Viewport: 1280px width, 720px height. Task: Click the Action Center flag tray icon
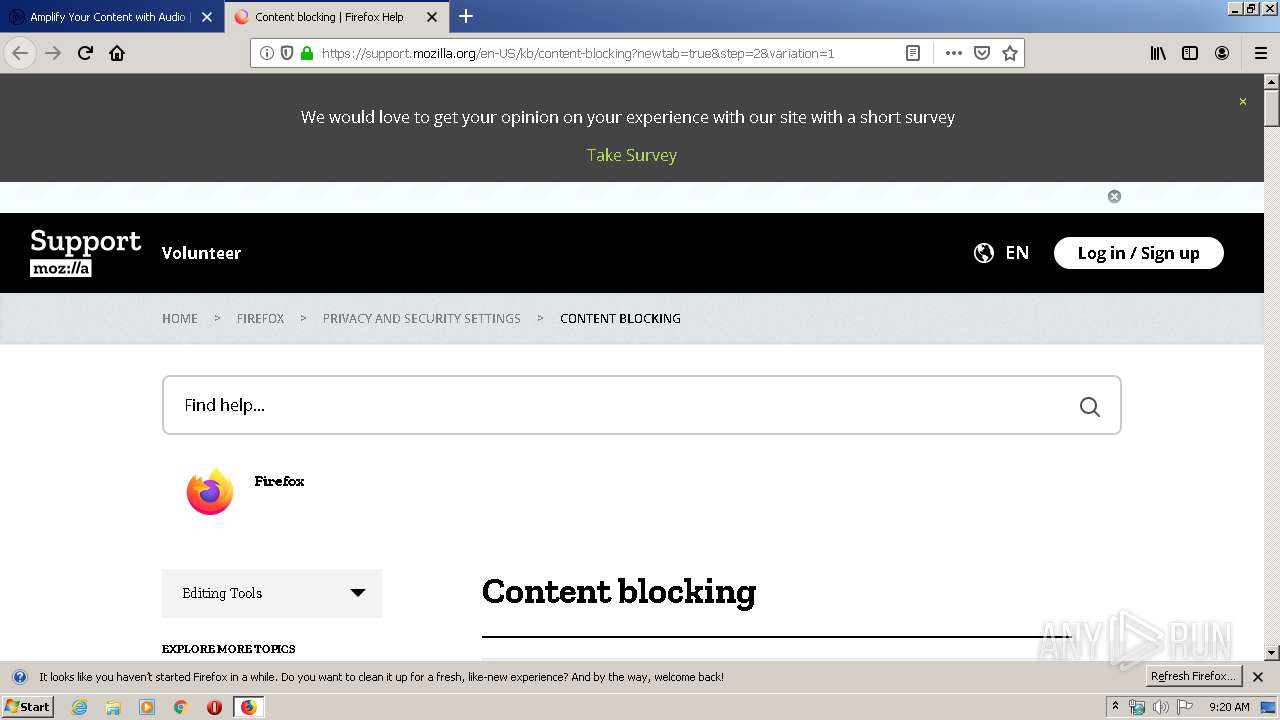pyautogui.click(x=1185, y=707)
